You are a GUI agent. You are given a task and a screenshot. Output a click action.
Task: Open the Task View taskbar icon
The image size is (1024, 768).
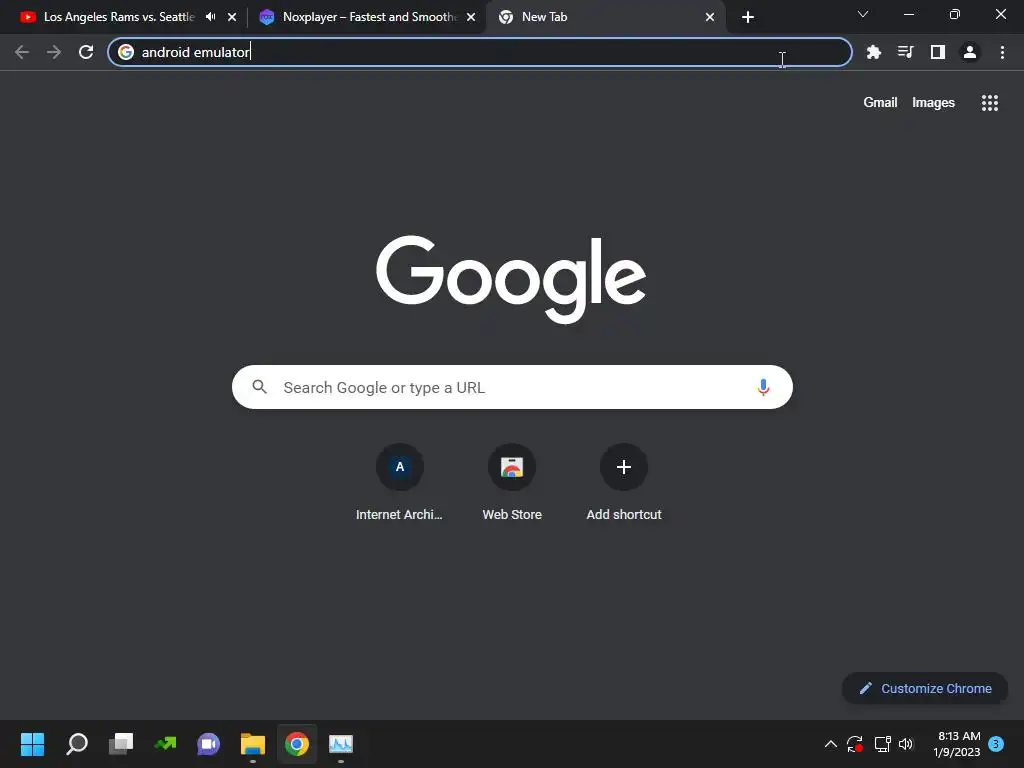click(121, 744)
